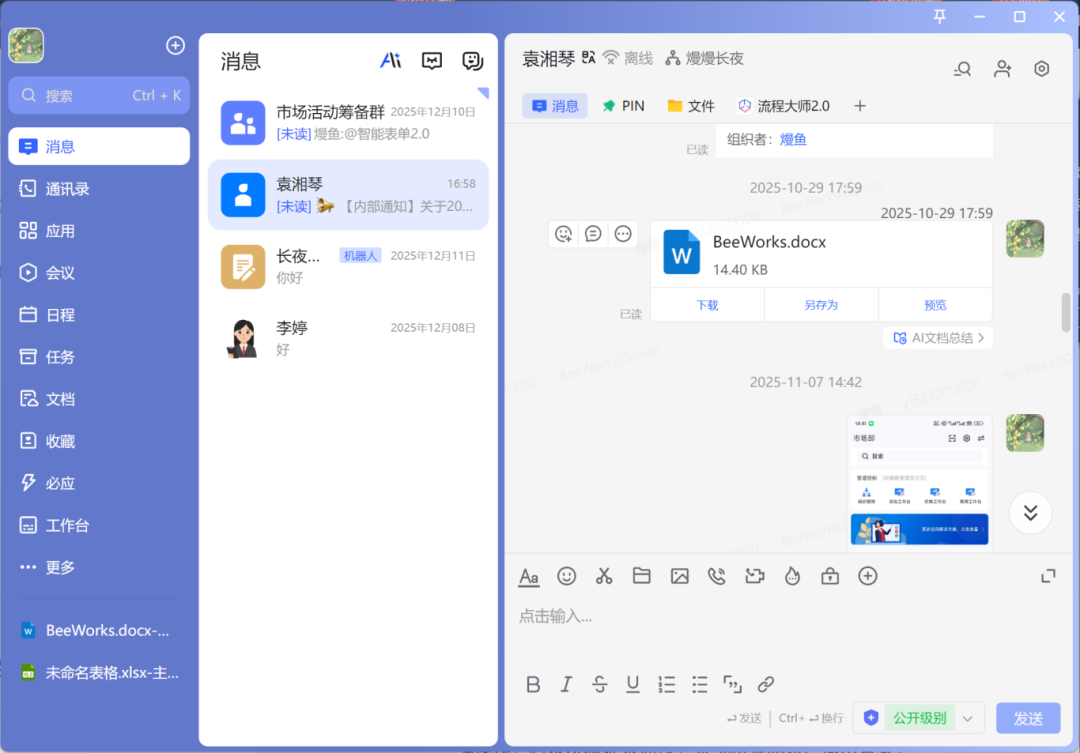Viewport: 1080px width, 753px height.
Task: Click the 下载 button on BeeWorks.docx
Action: [707, 305]
